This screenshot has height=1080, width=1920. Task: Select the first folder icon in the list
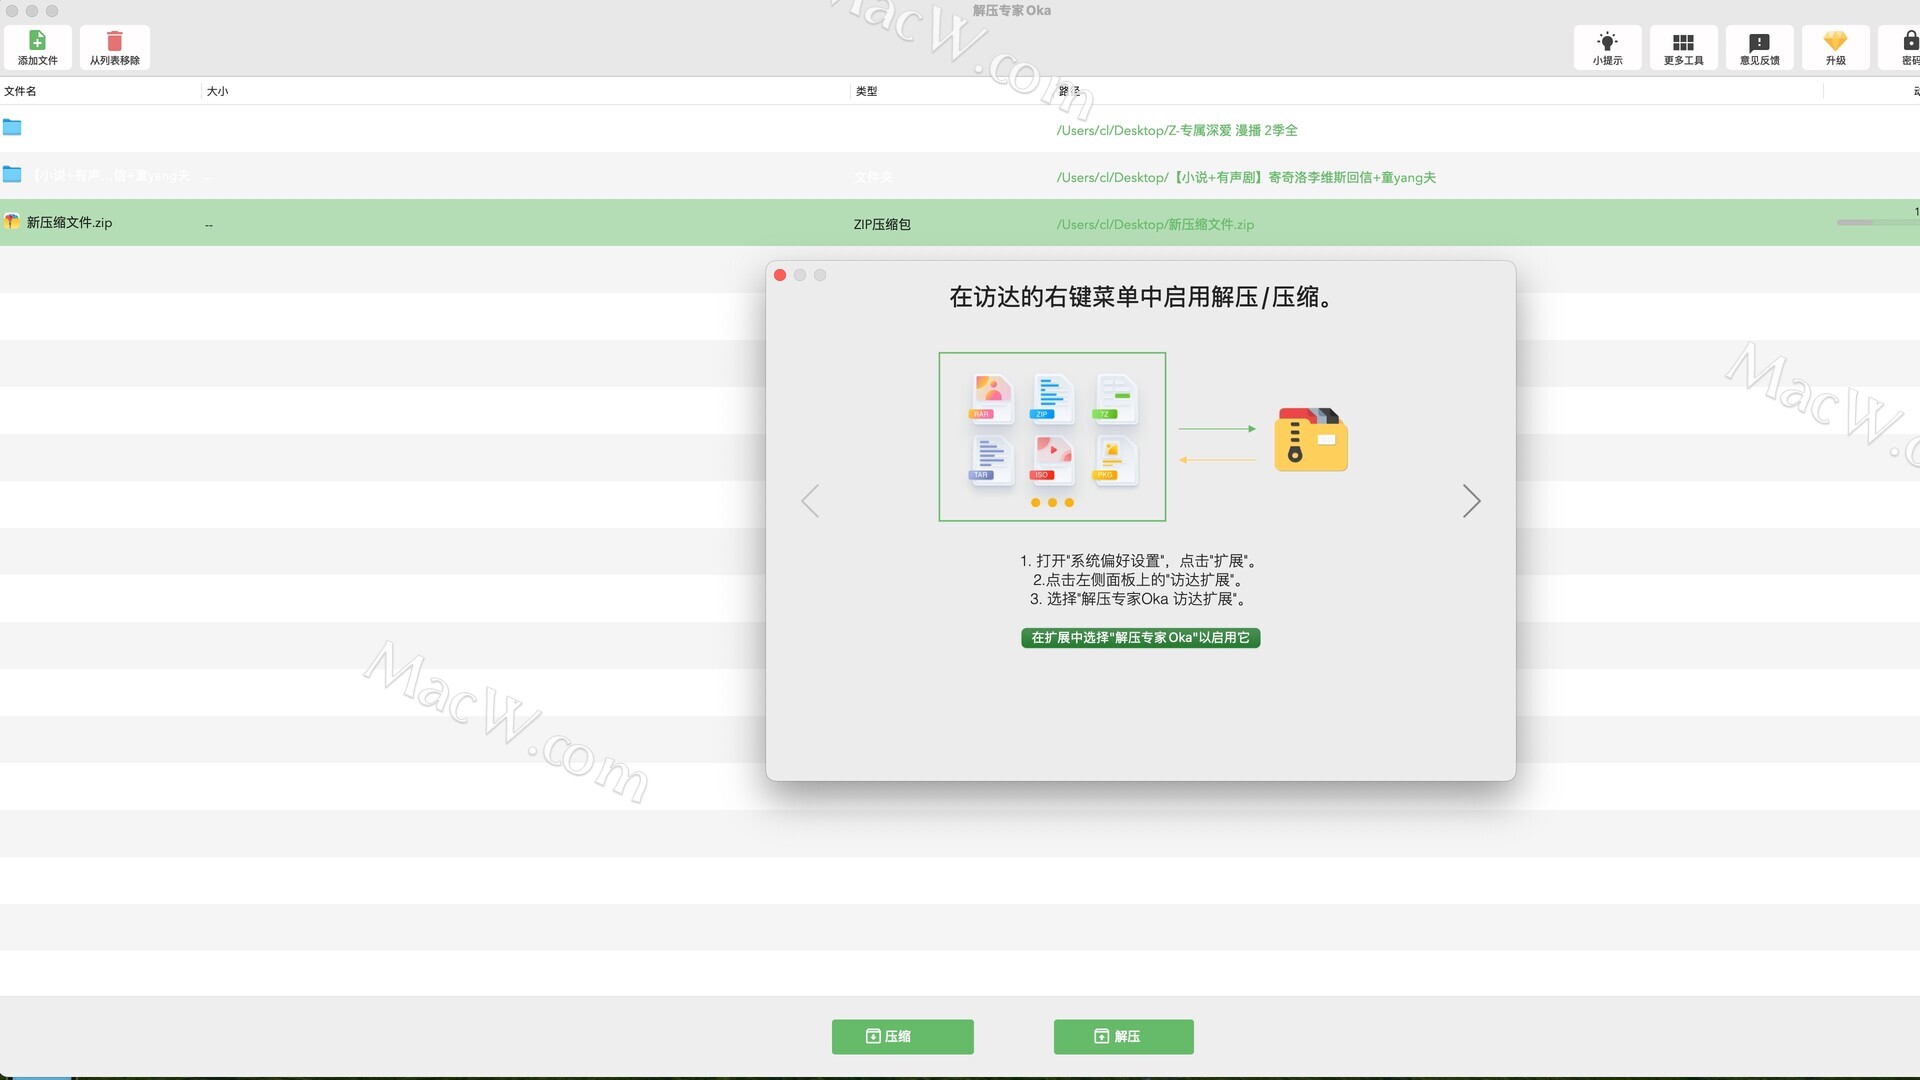12,127
